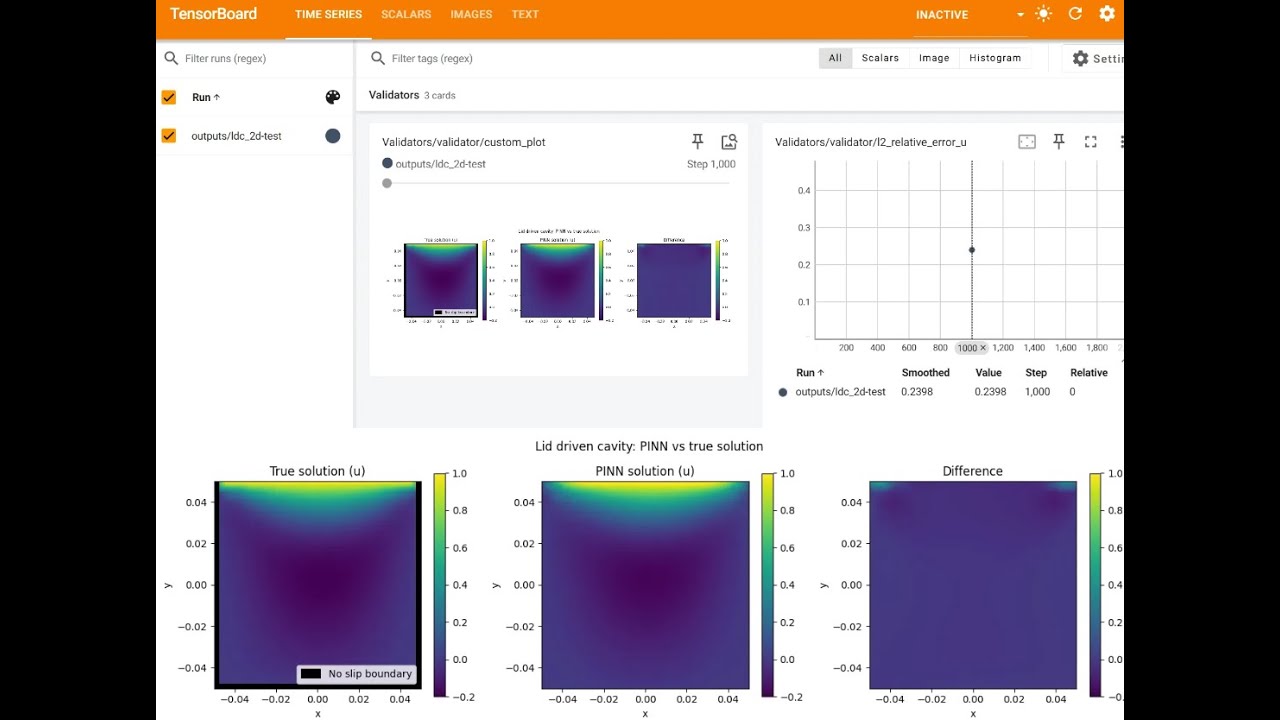Click the reload data icon
Screen dimensions: 1280x720
(x=1075, y=14)
